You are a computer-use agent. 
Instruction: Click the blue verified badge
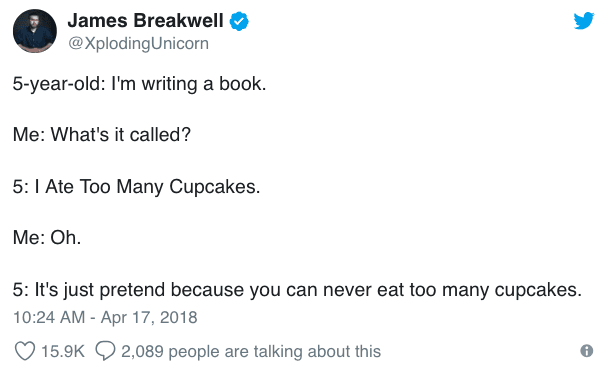point(239,21)
